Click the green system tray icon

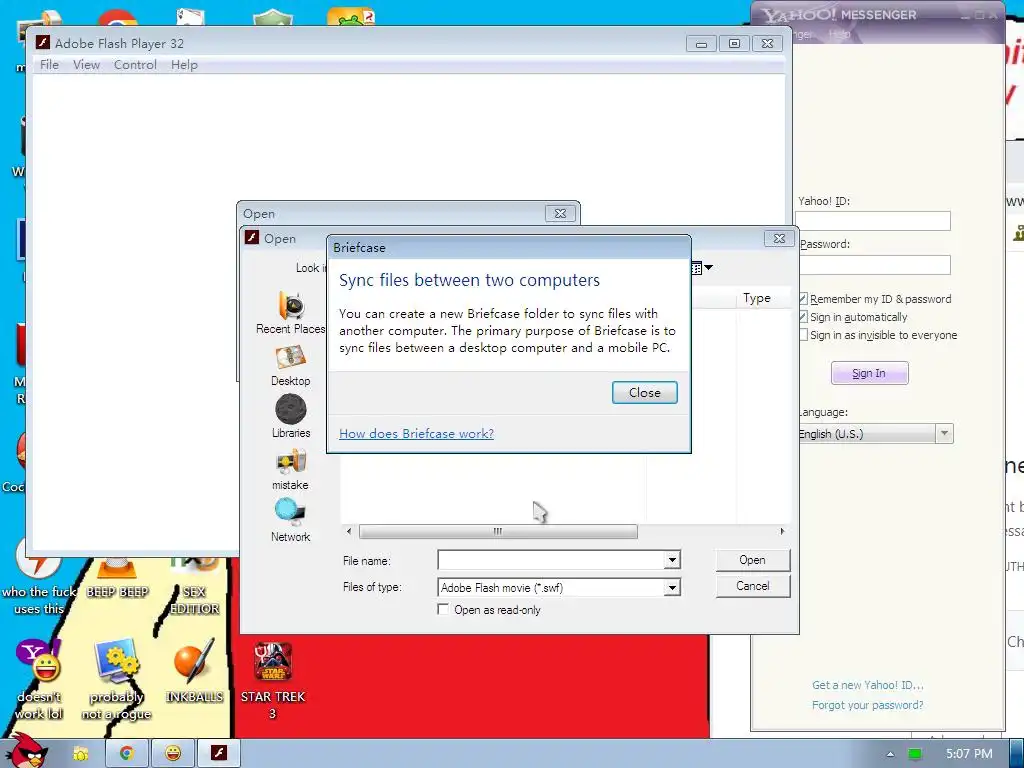[915, 754]
